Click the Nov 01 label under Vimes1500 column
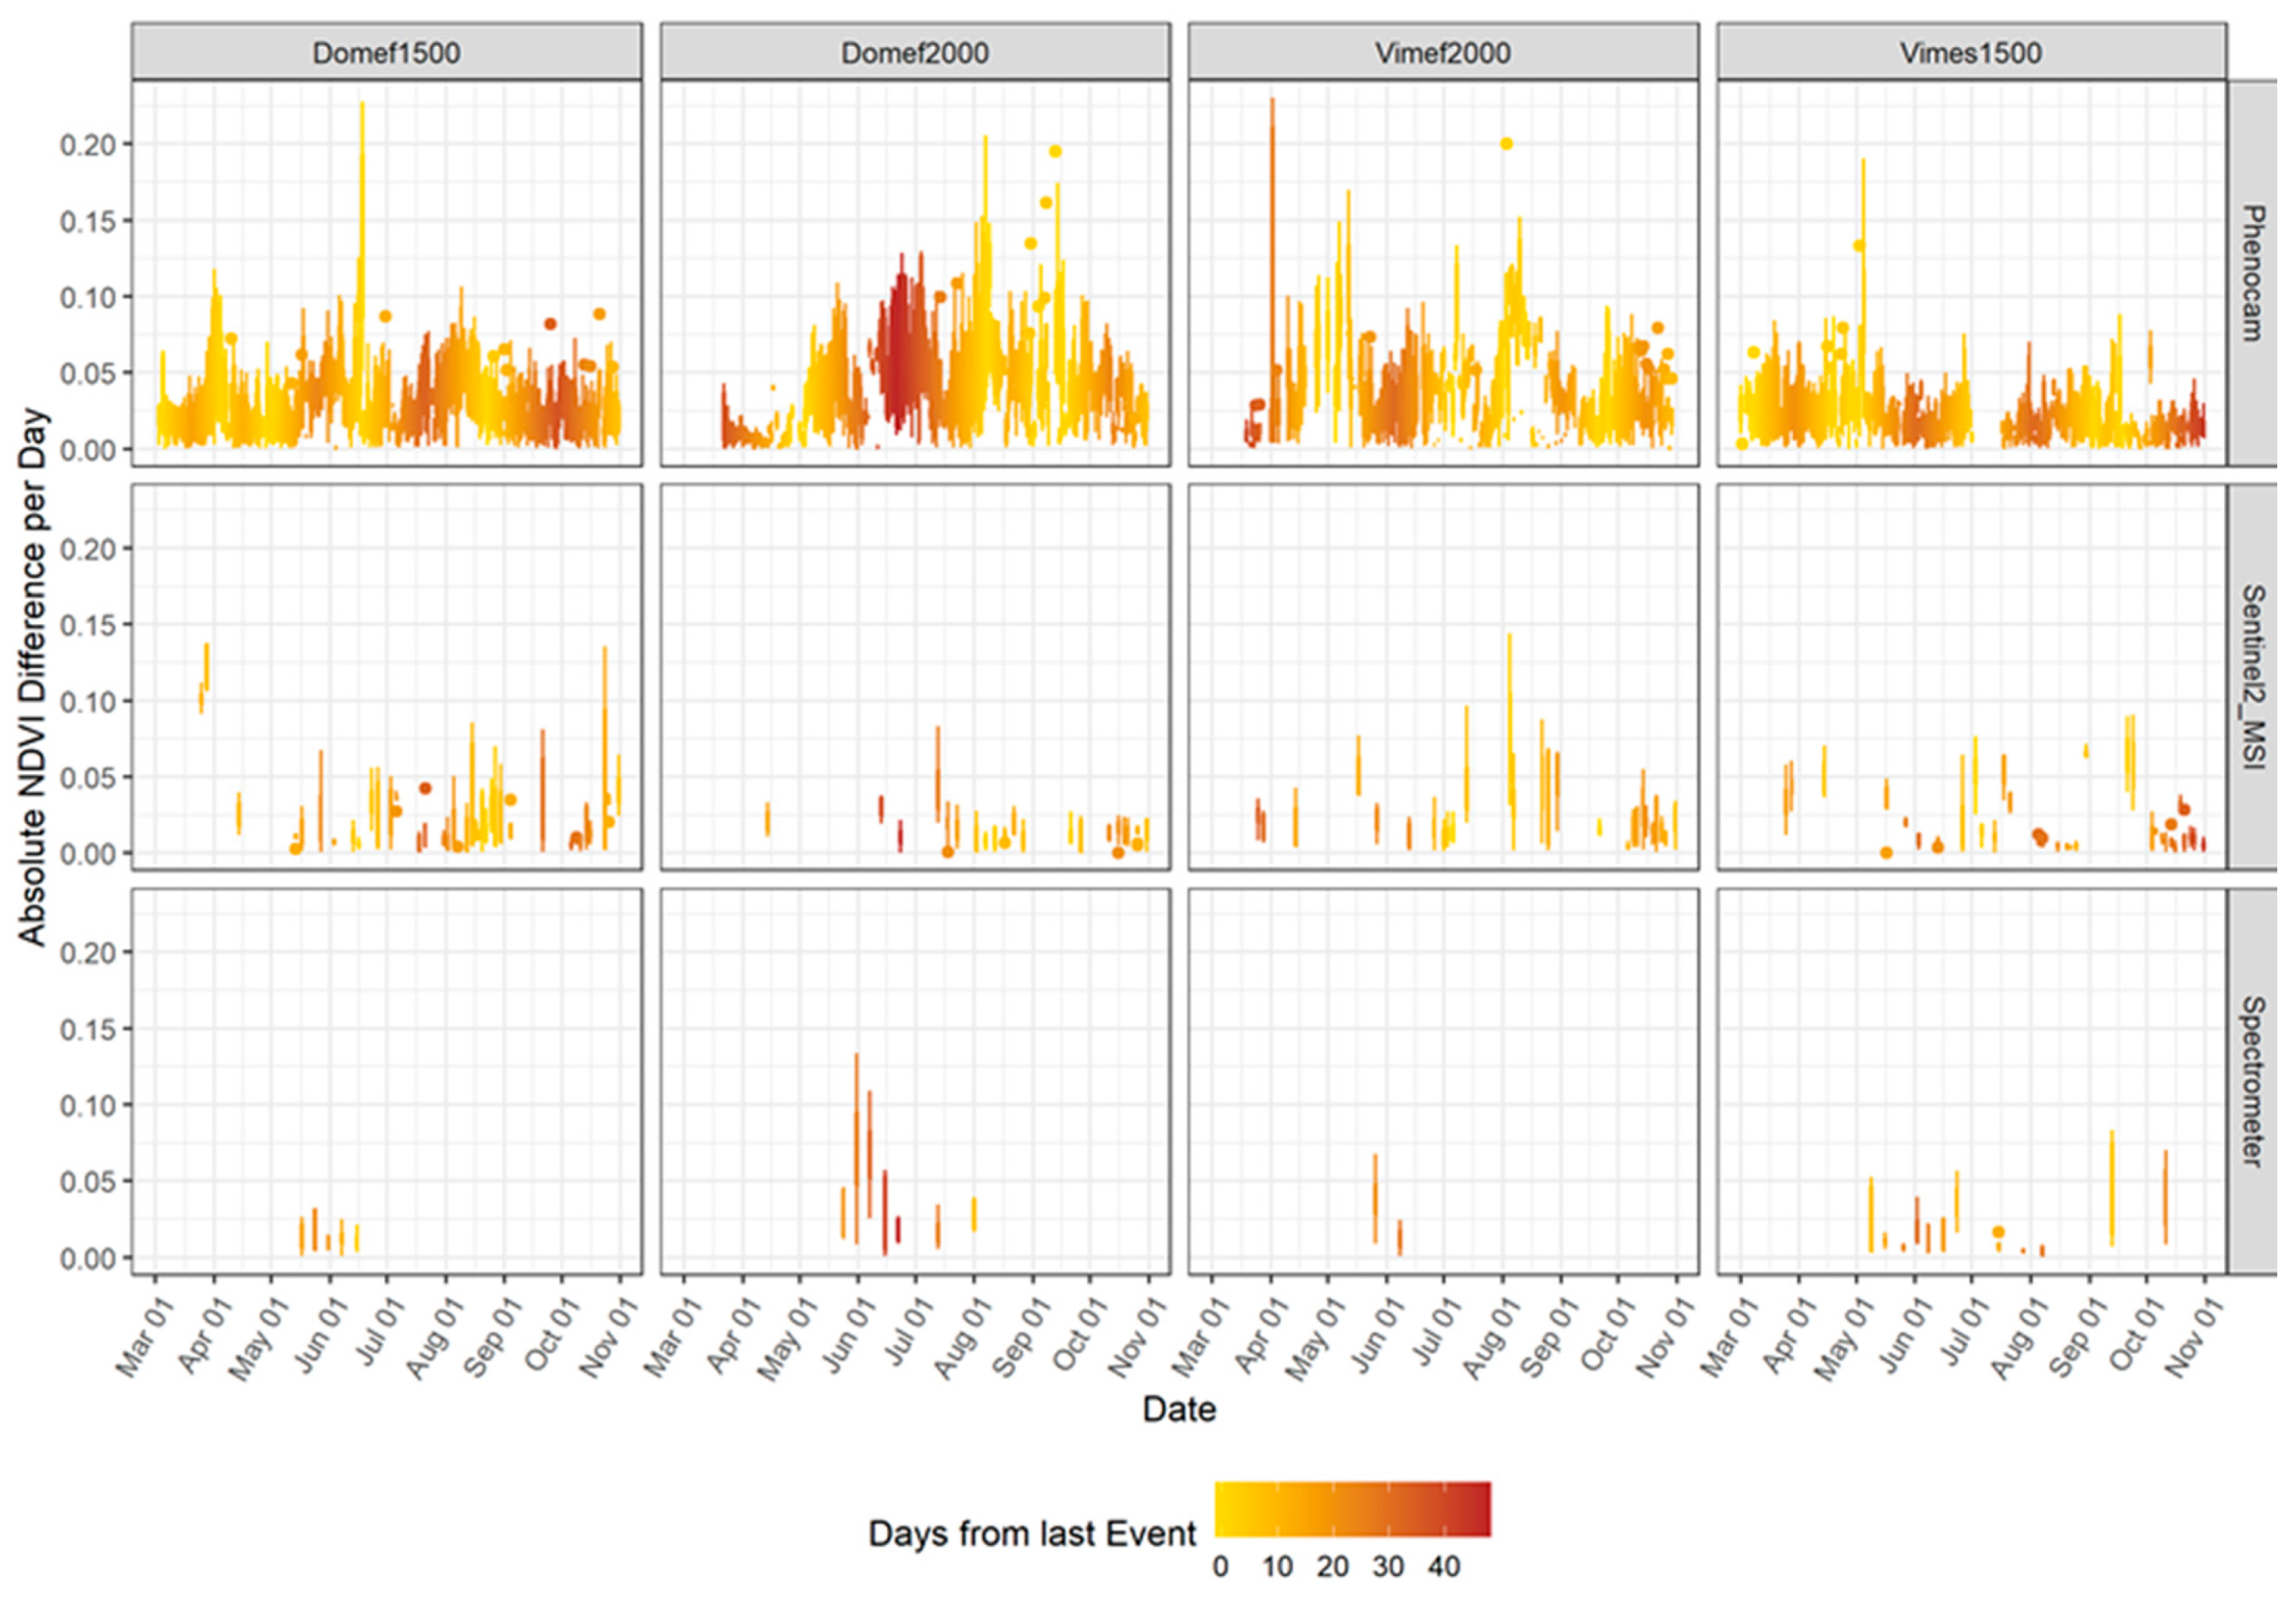The width and height of the screenshot is (2296, 1598). coord(2195,1338)
